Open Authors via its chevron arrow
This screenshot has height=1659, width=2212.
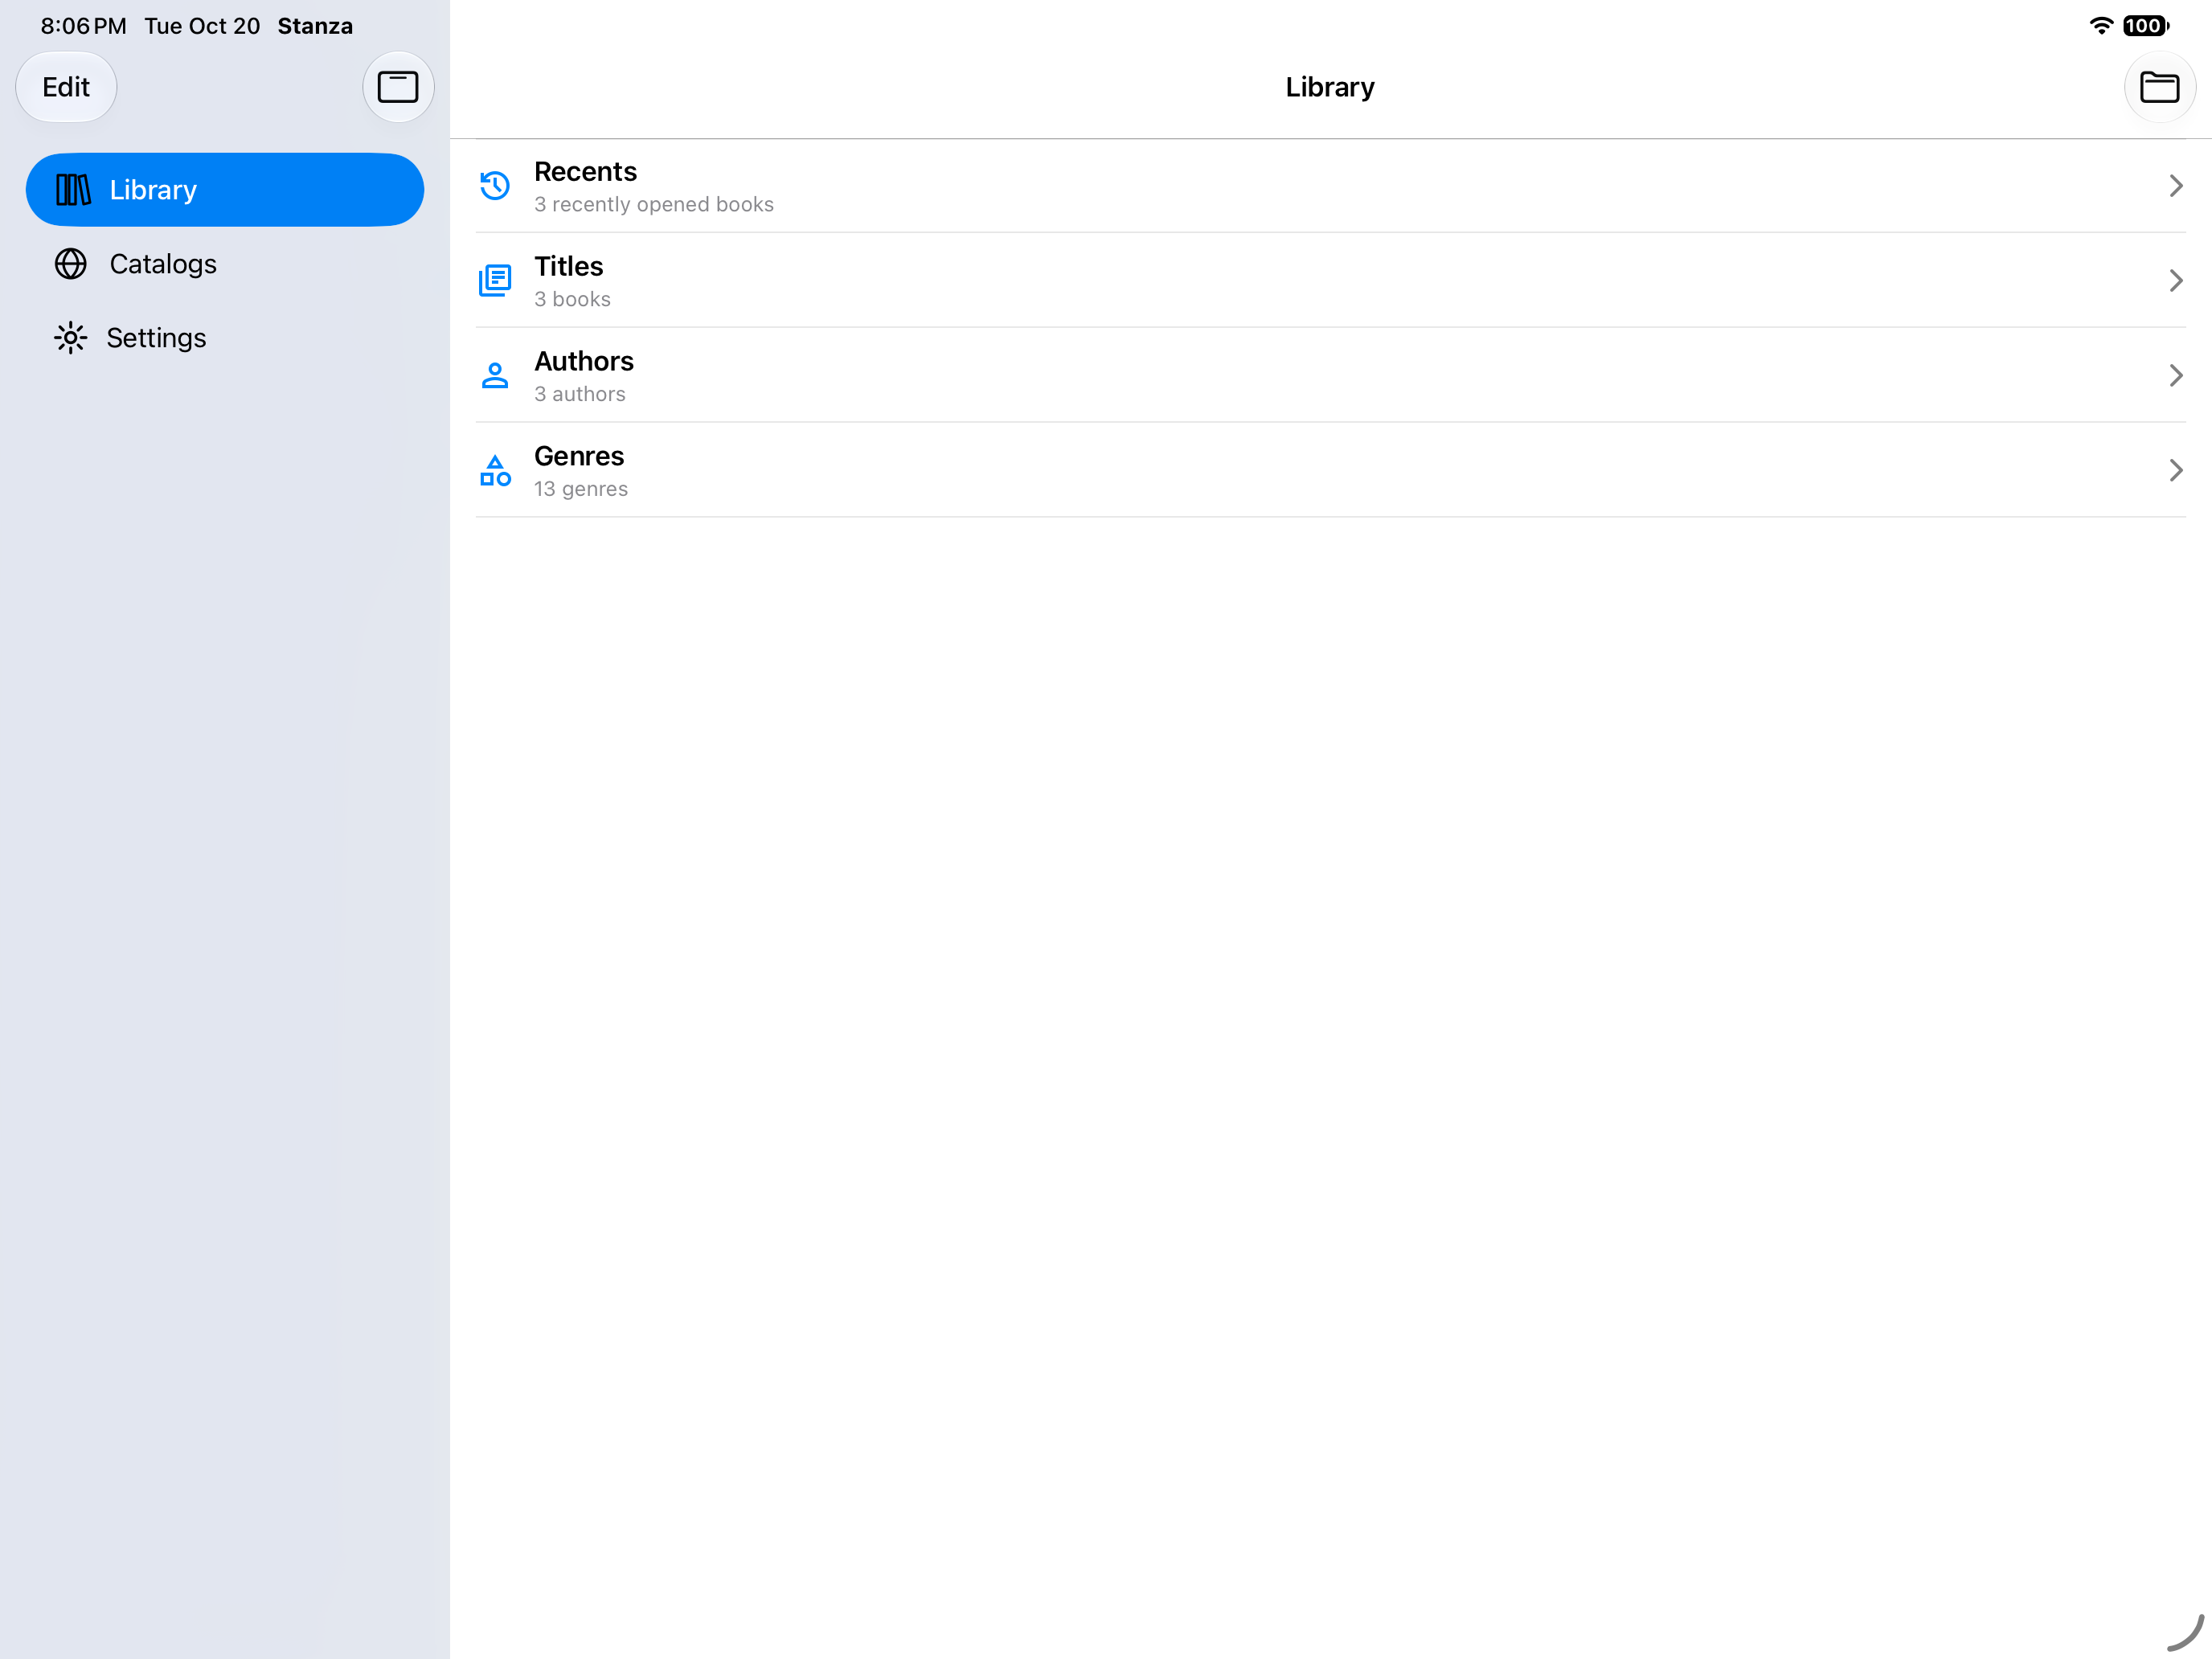tap(2175, 375)
